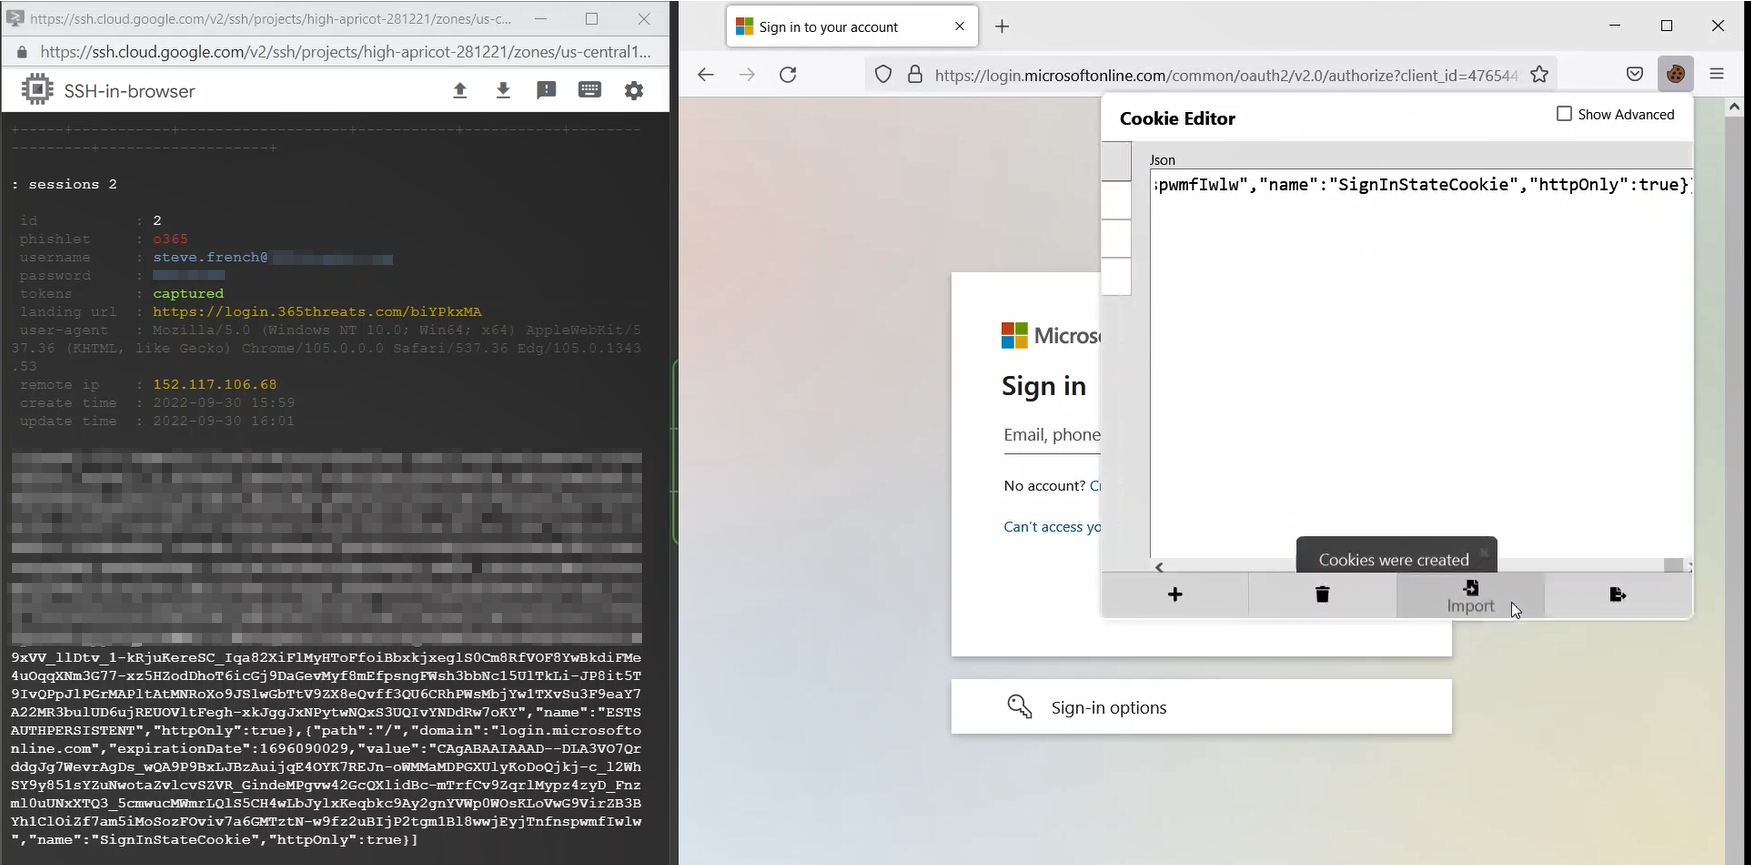Delete all cookies with trash icon
This screenshot has height=865, width=1751.
tap(1322, 595)
